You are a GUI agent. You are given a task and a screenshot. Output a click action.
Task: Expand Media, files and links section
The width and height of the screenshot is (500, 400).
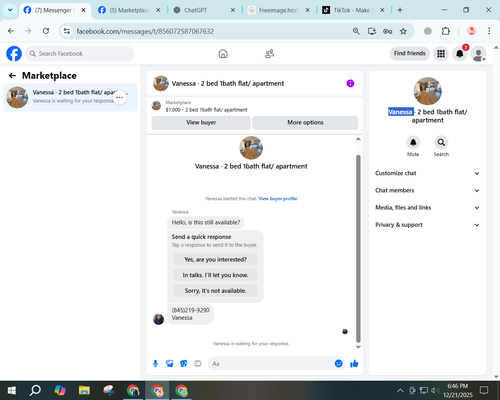[428, 208]
